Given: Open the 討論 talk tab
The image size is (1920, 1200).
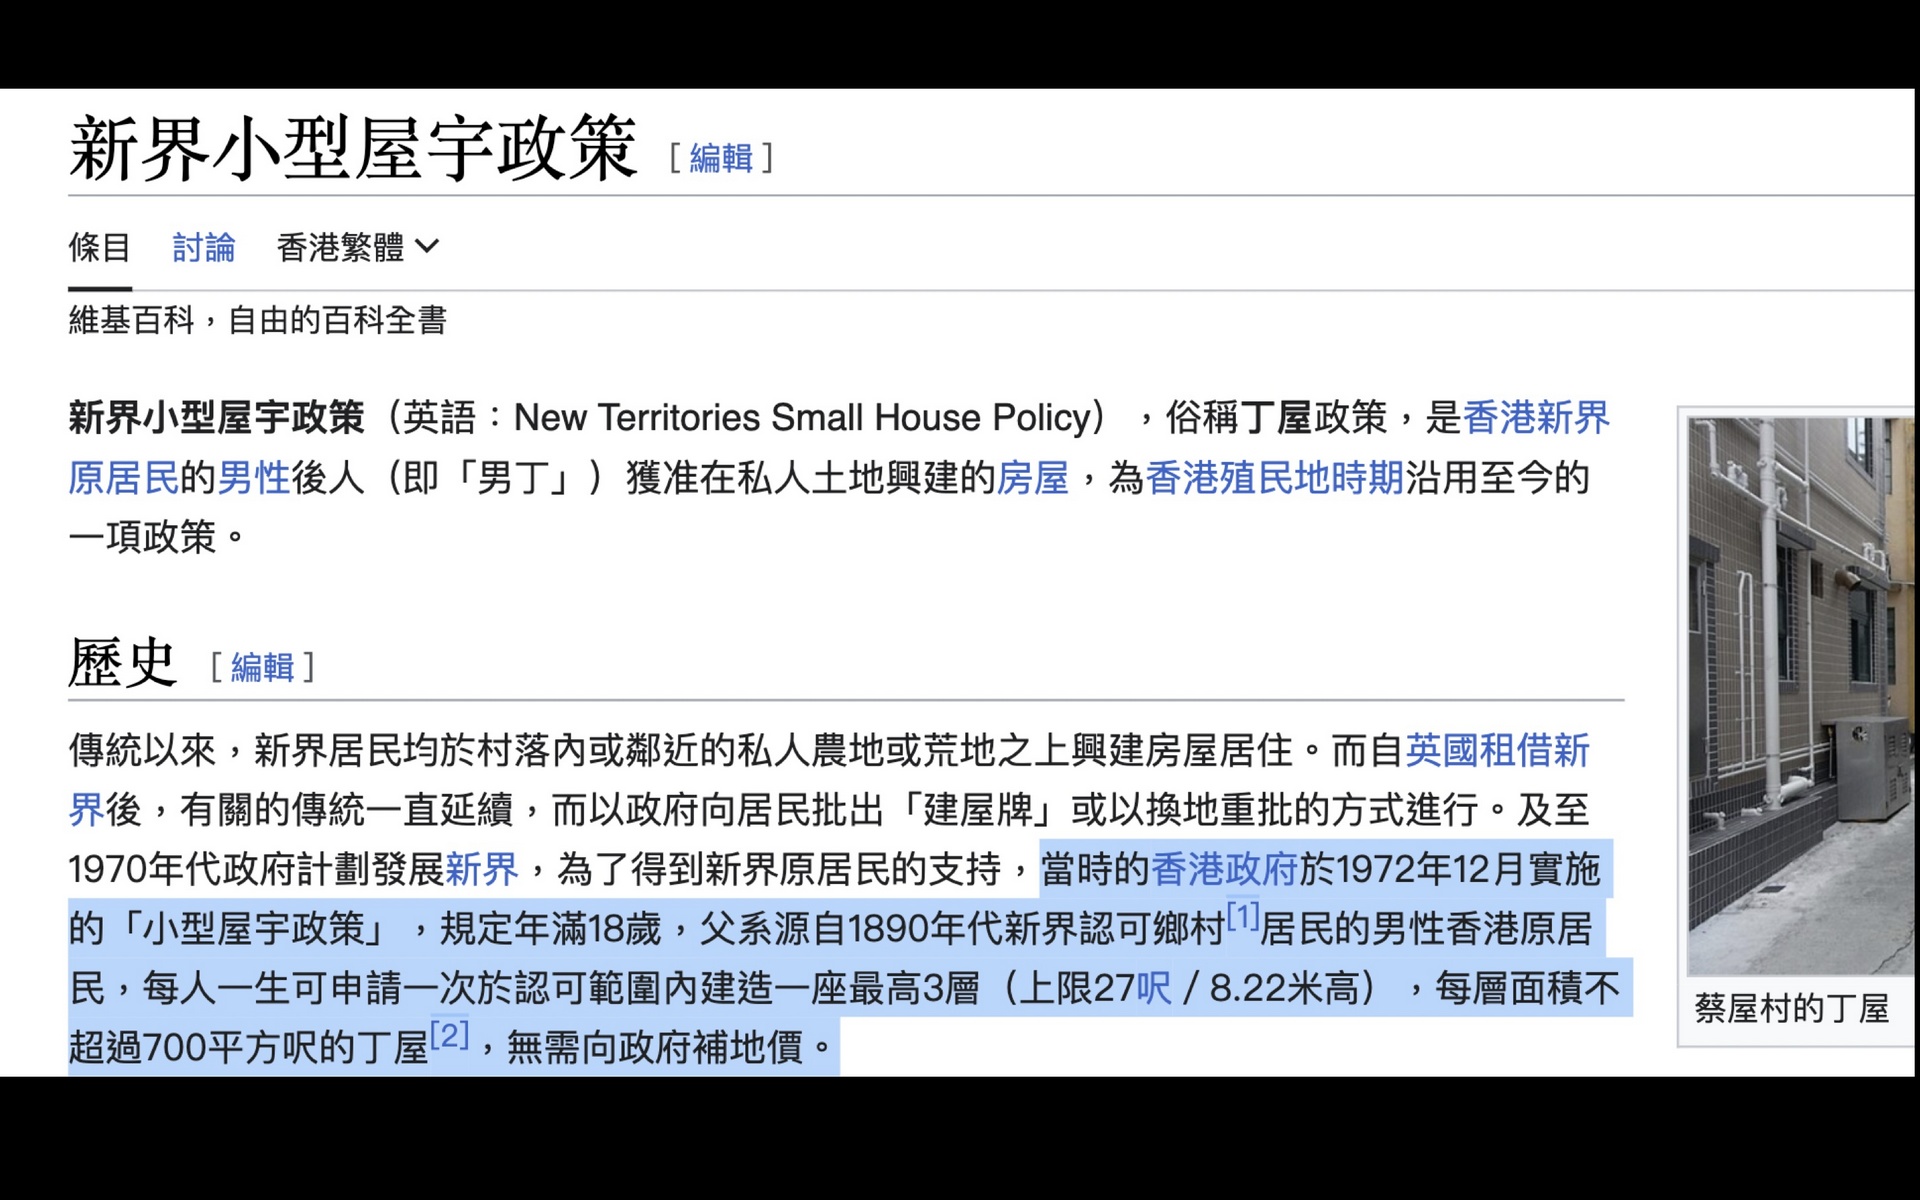Looking at the screenshot, I should click(x=203, y=247).
